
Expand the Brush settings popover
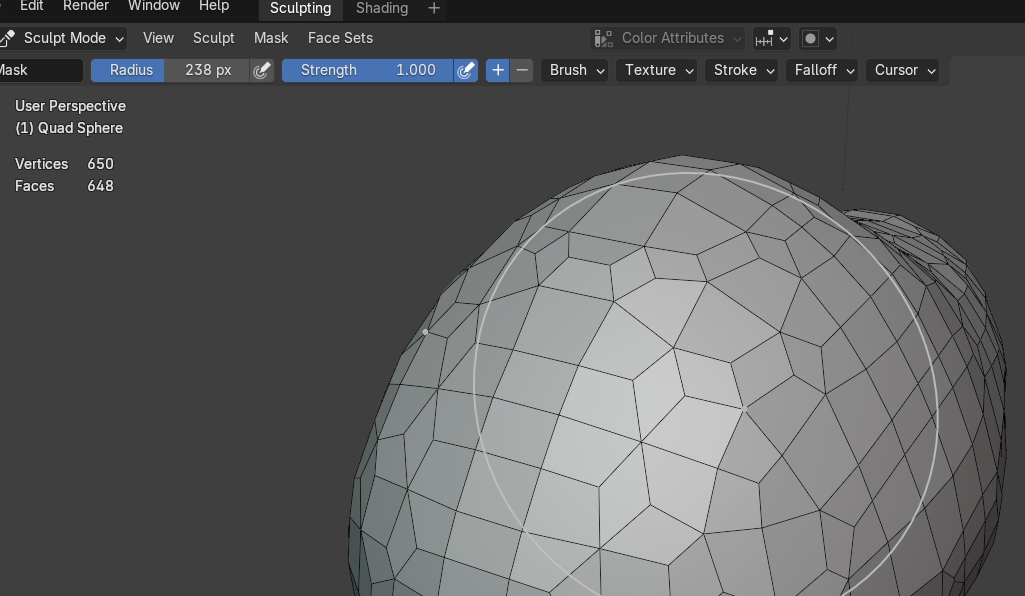click(575, 71)
